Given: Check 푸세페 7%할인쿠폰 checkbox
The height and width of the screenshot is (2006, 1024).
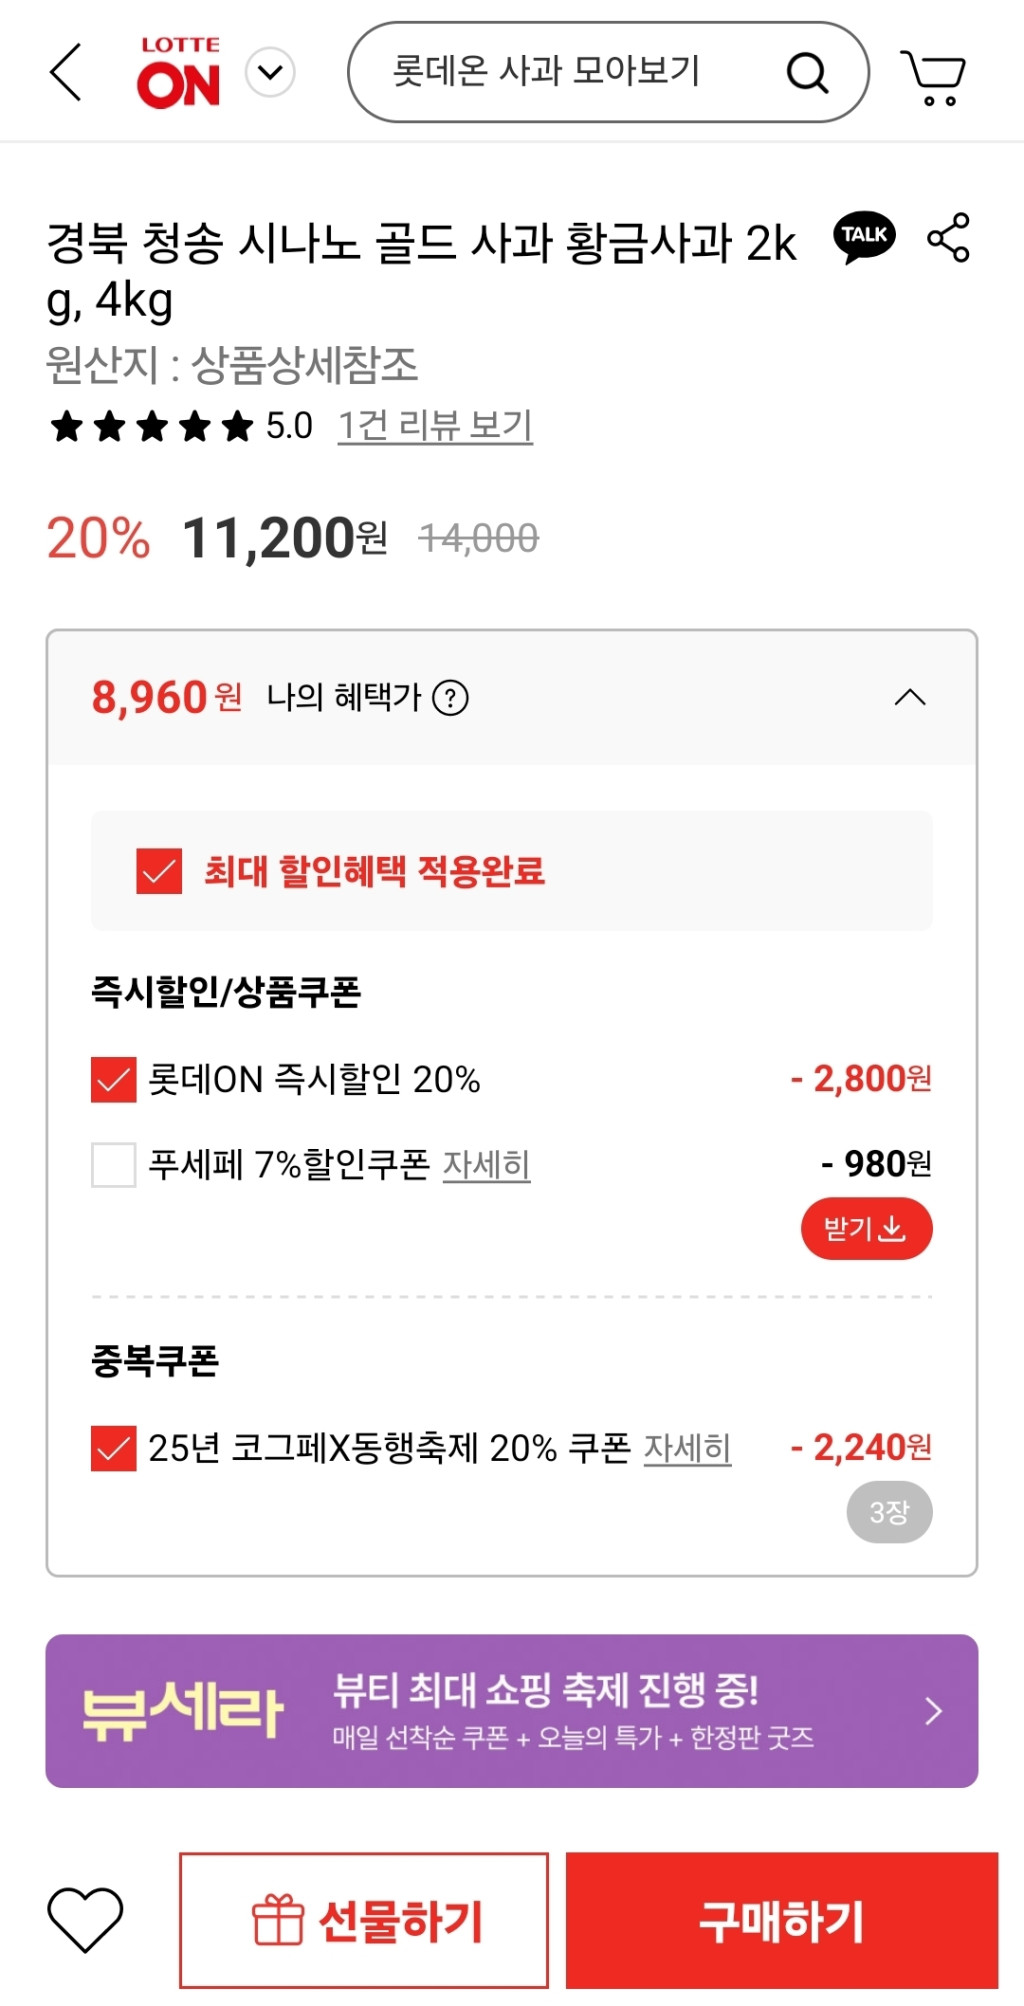Looking at the screenshot, I should click(x=114, y=1165).
